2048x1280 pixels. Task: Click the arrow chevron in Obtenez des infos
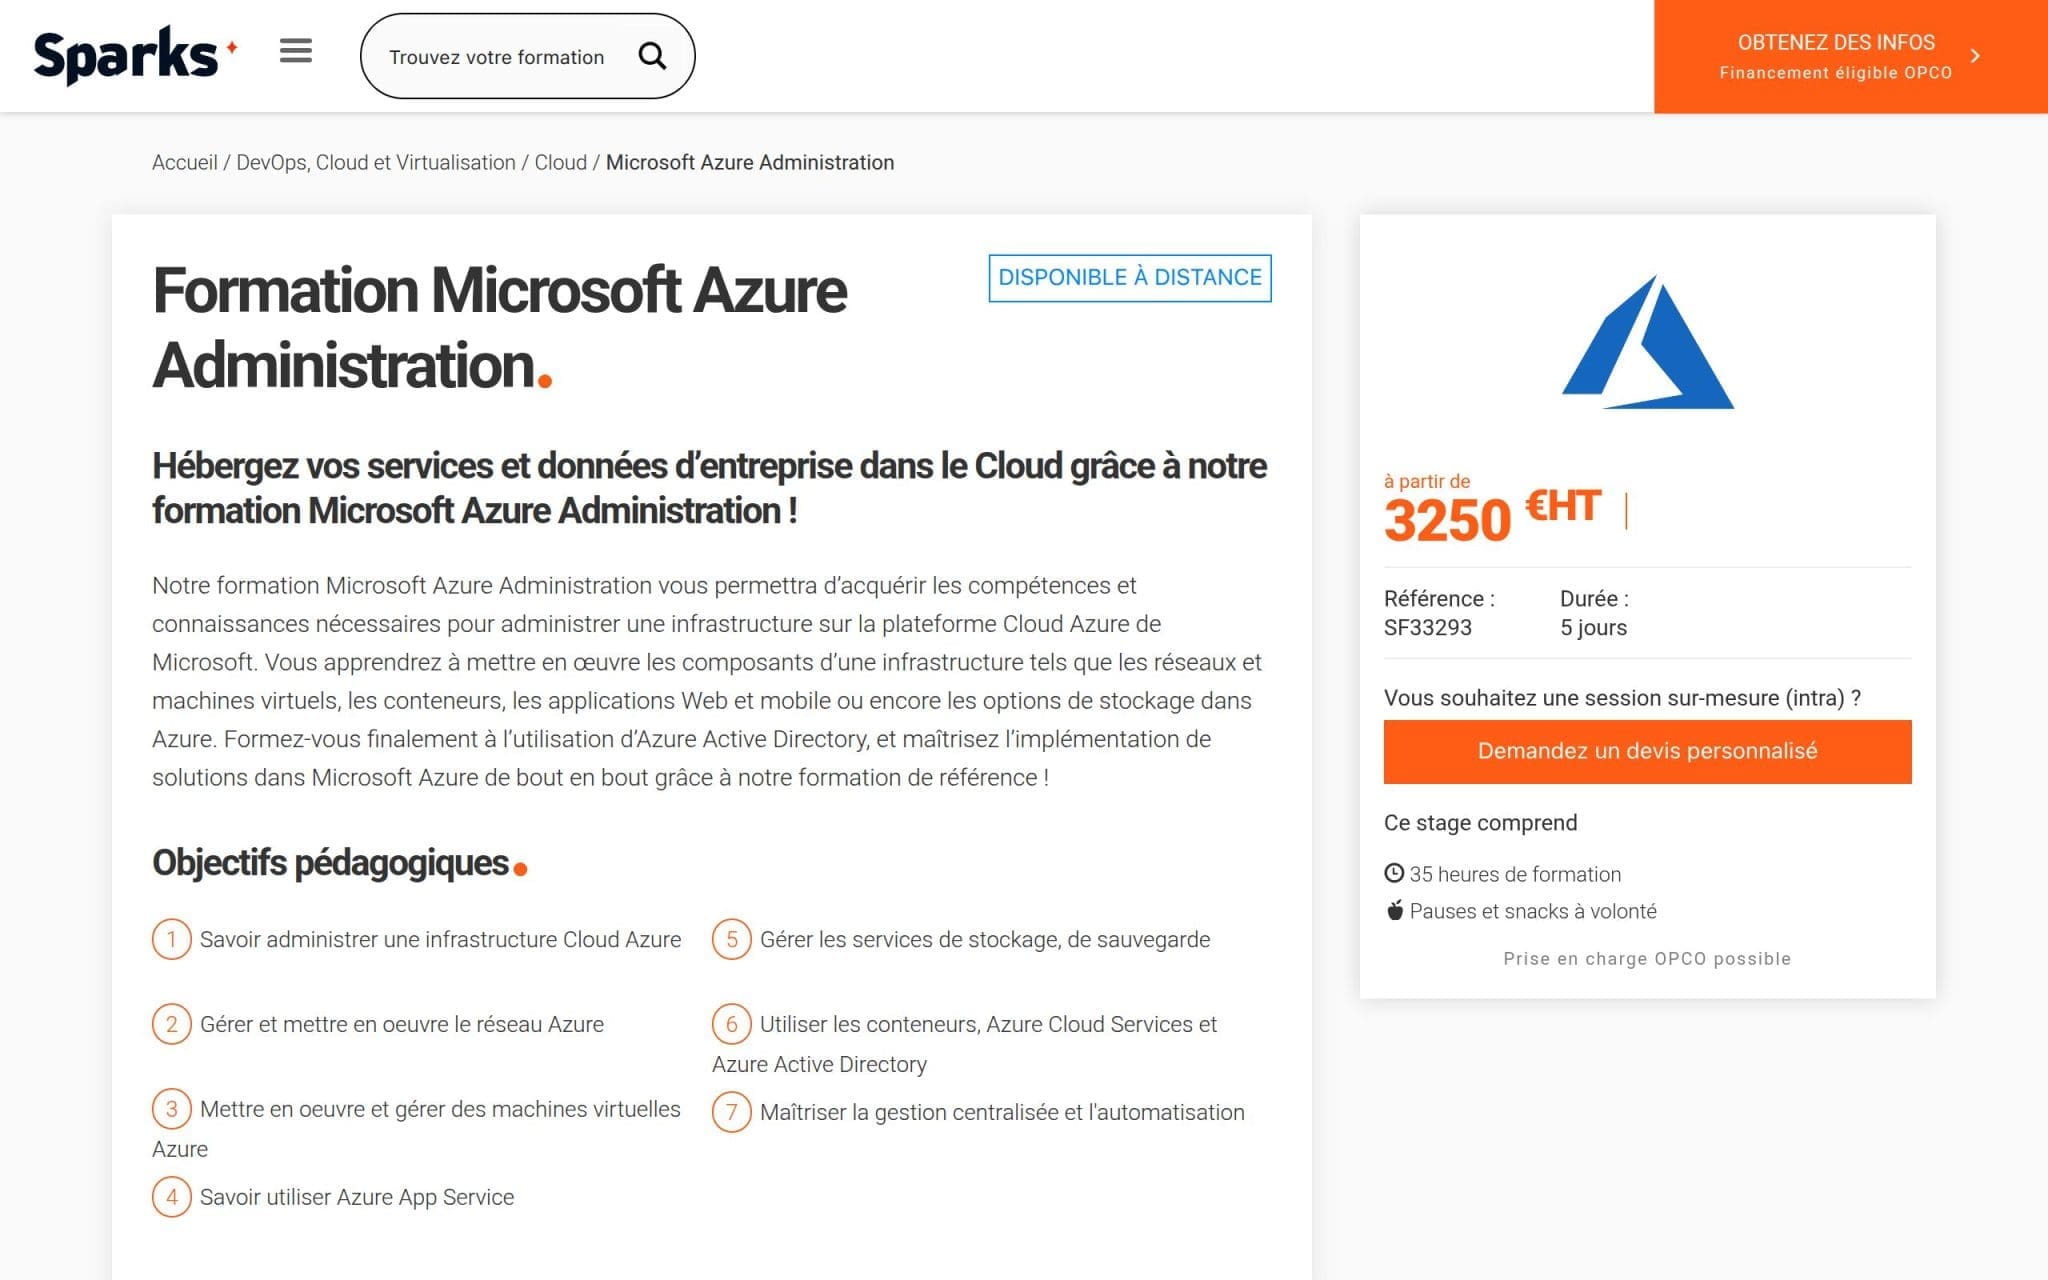click(1975, 56)
